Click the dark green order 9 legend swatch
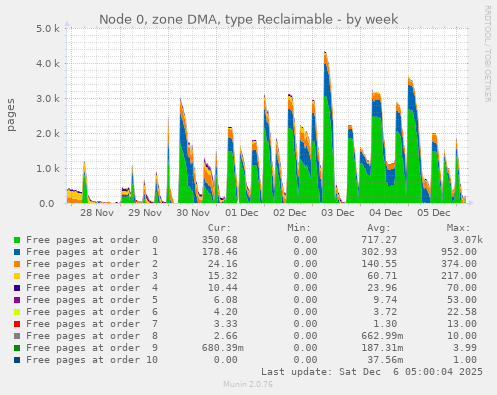 (17, 348)
